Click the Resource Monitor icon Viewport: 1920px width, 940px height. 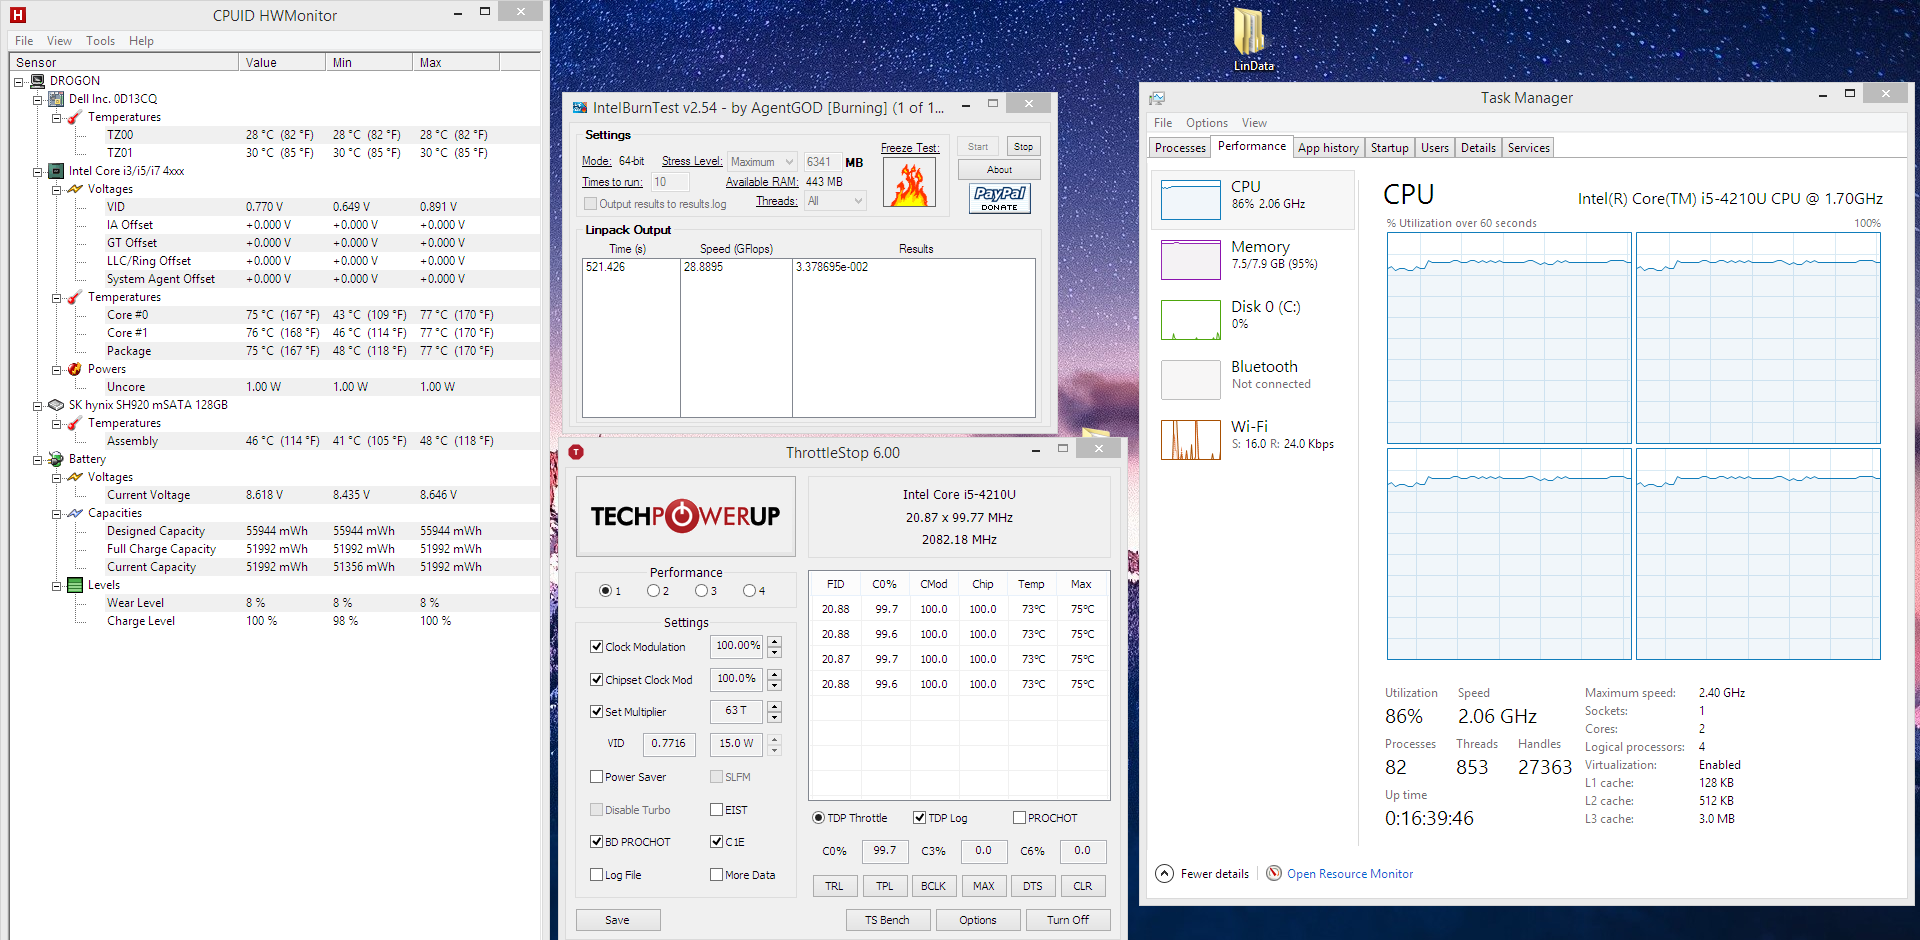(1274, 873)
